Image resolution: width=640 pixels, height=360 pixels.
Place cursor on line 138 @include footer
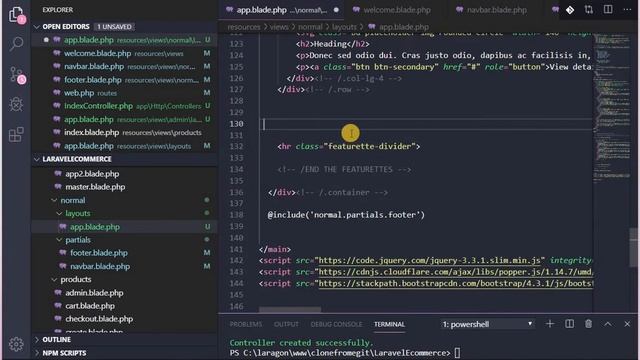pos(346,215)
